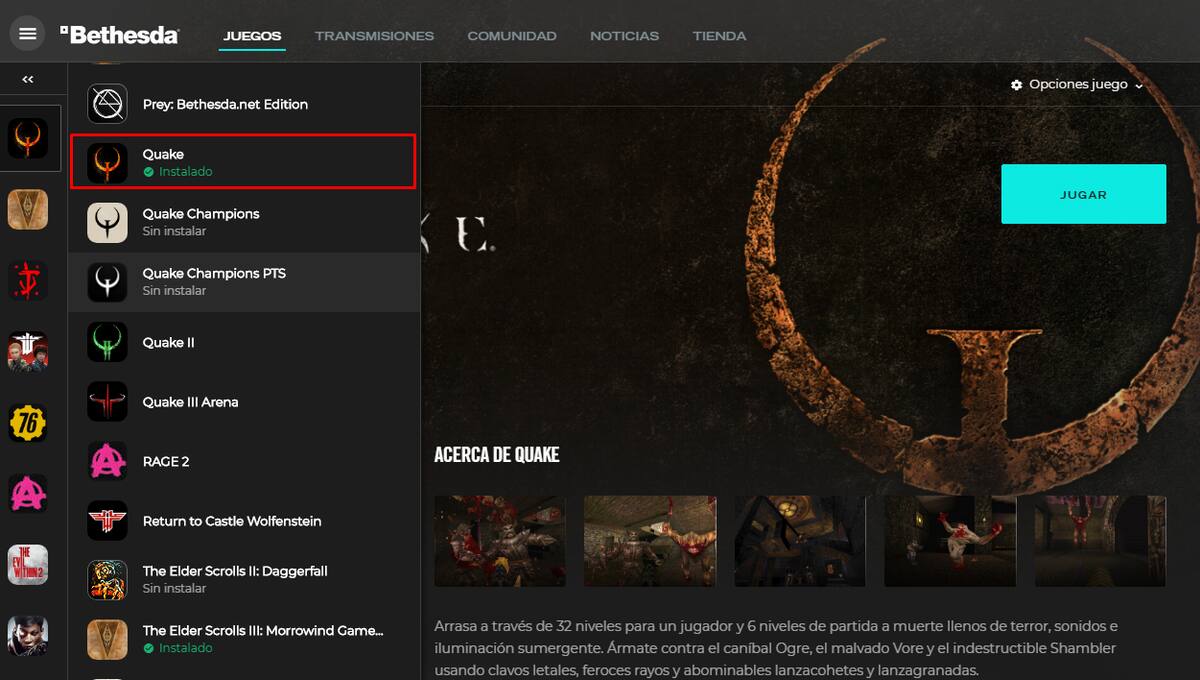Open the TRANSMISIONES tab
The height and width of the screenshot is (680, 1200).
[374, 36]
